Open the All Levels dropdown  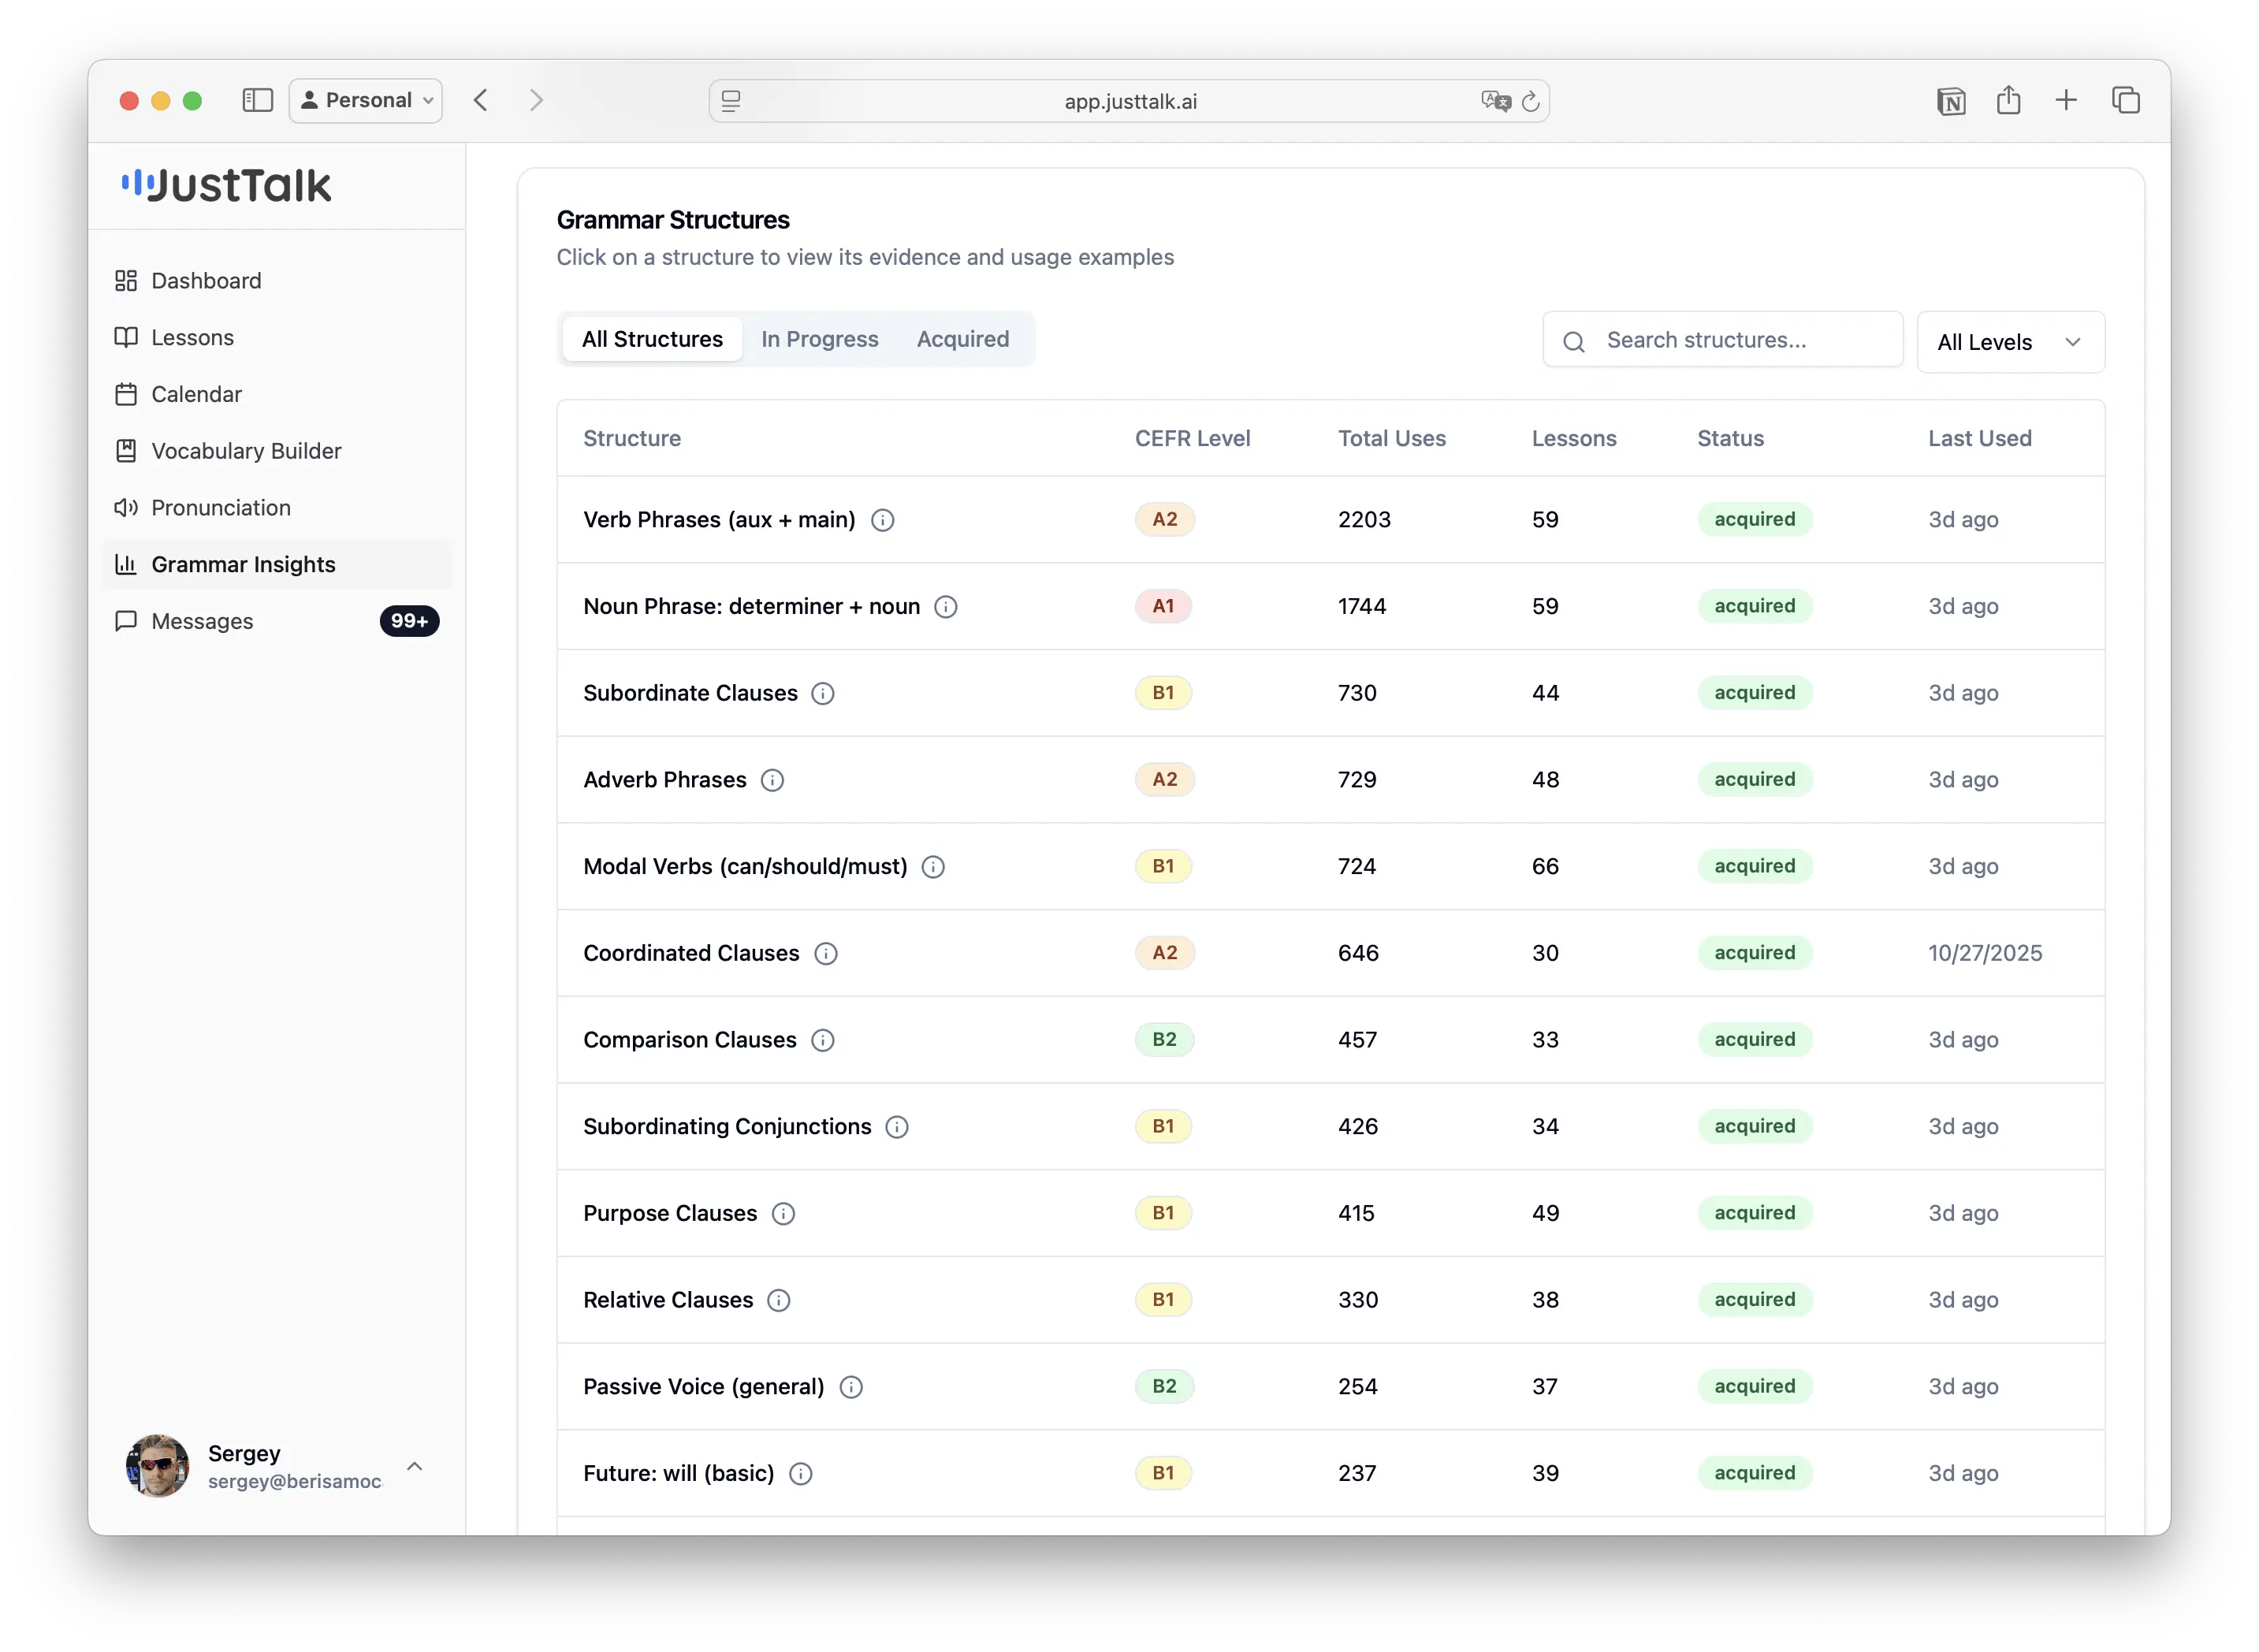coord(2010,342)
